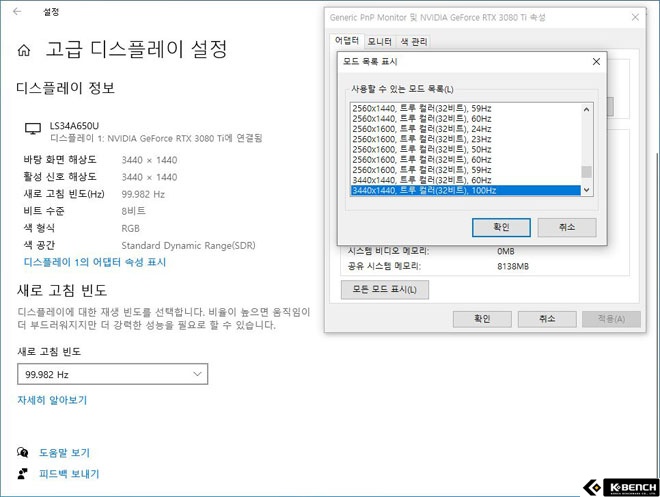Viewport: 660px width, 497px height.
Task: Click the 8138MB shared memory value
Action: click(x=513, y=266)
